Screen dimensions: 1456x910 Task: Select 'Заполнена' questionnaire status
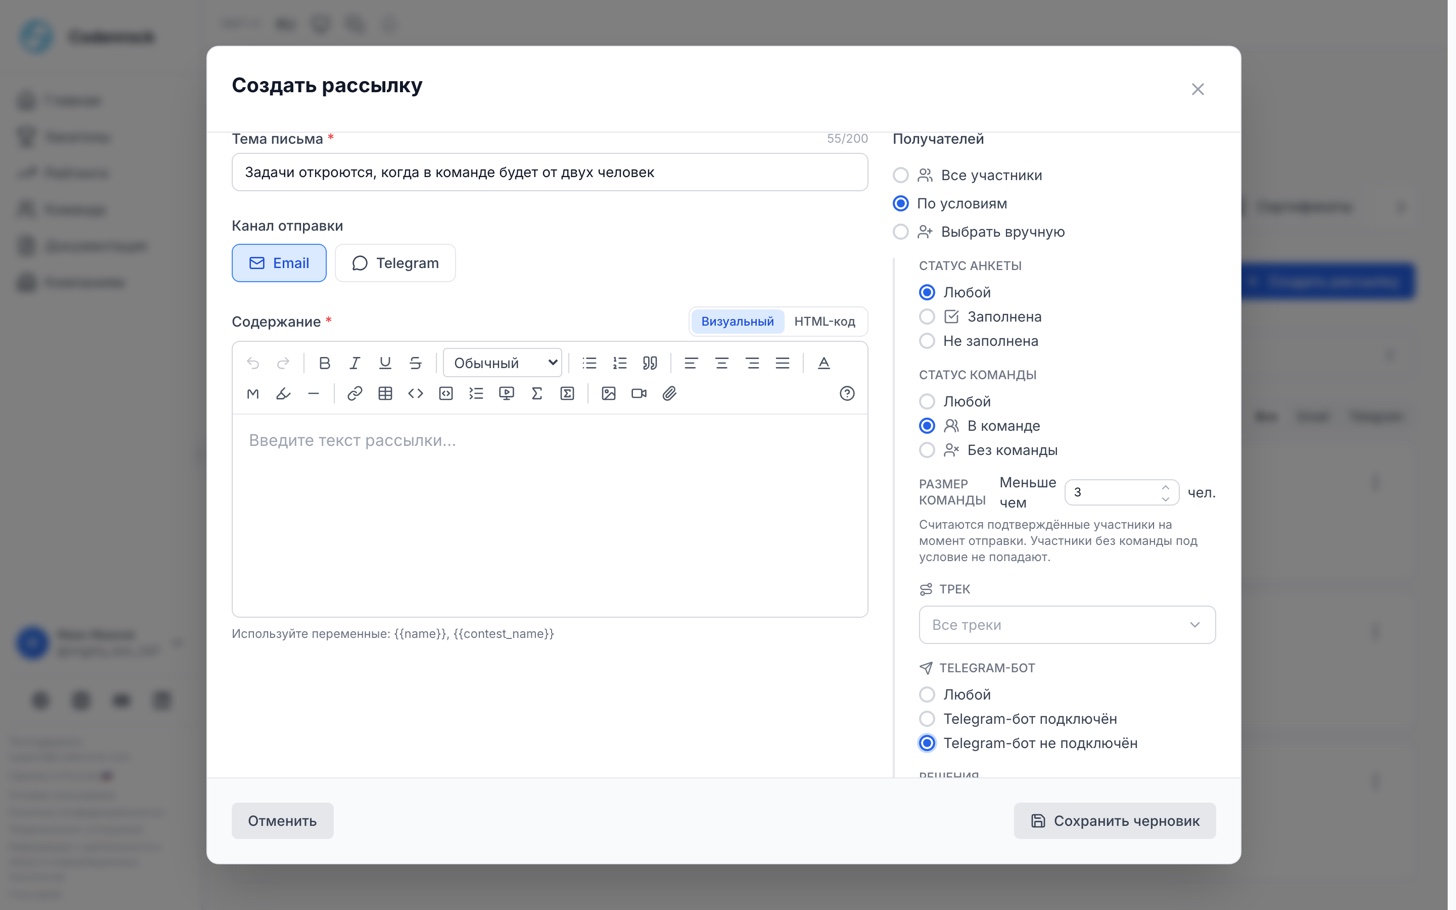tap(980, 317)
